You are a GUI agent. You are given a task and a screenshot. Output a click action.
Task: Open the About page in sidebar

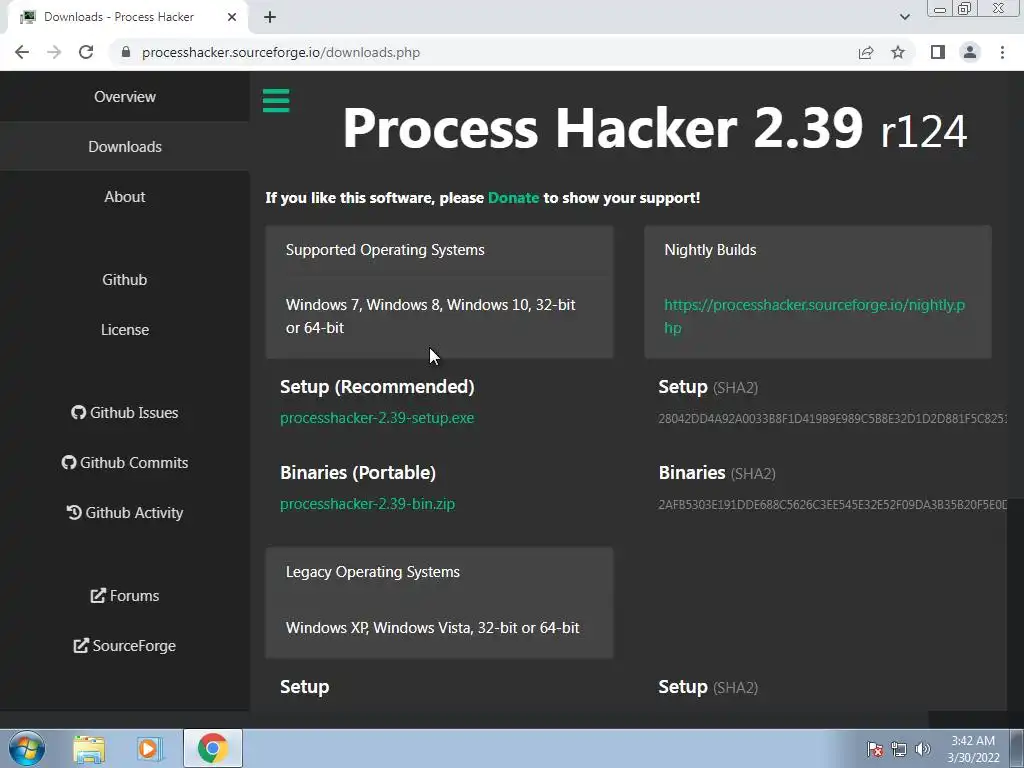click(x=125, y=197)
